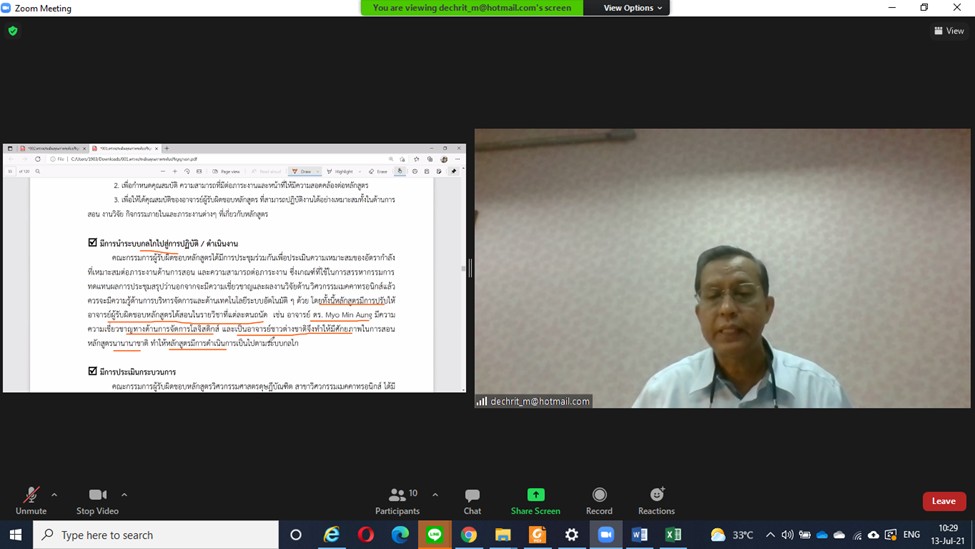Open the Chrome browser in the taskbar
Image resolution: width=975 pixels, height=549 pixels.
(x=468, y=535)
